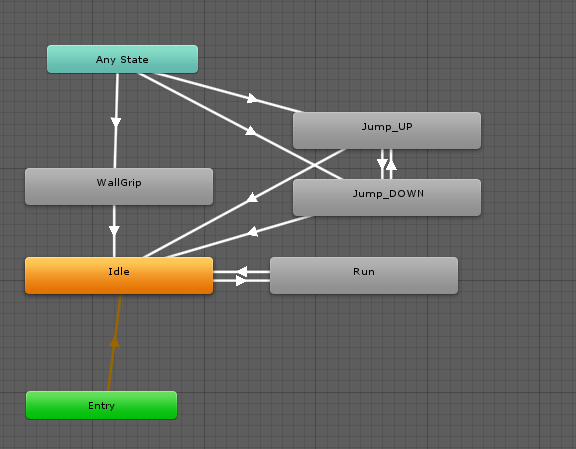The image size is (576, 449).
Task: Select the WallGrip state node
Action: point(119,186)
